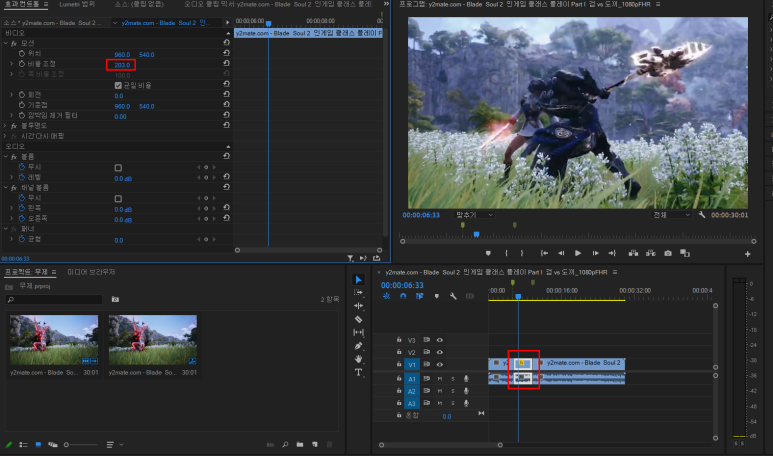Click the Lift button
The width and height of the screenshot is (773, 456).
pos(633,253)
